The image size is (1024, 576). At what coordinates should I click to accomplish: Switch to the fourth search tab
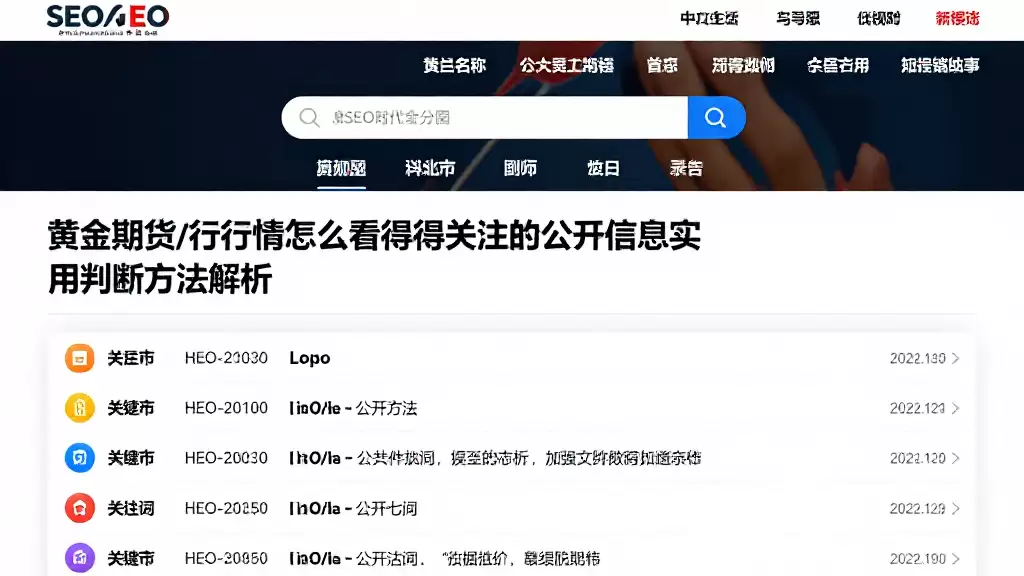[x=603, y=168]
